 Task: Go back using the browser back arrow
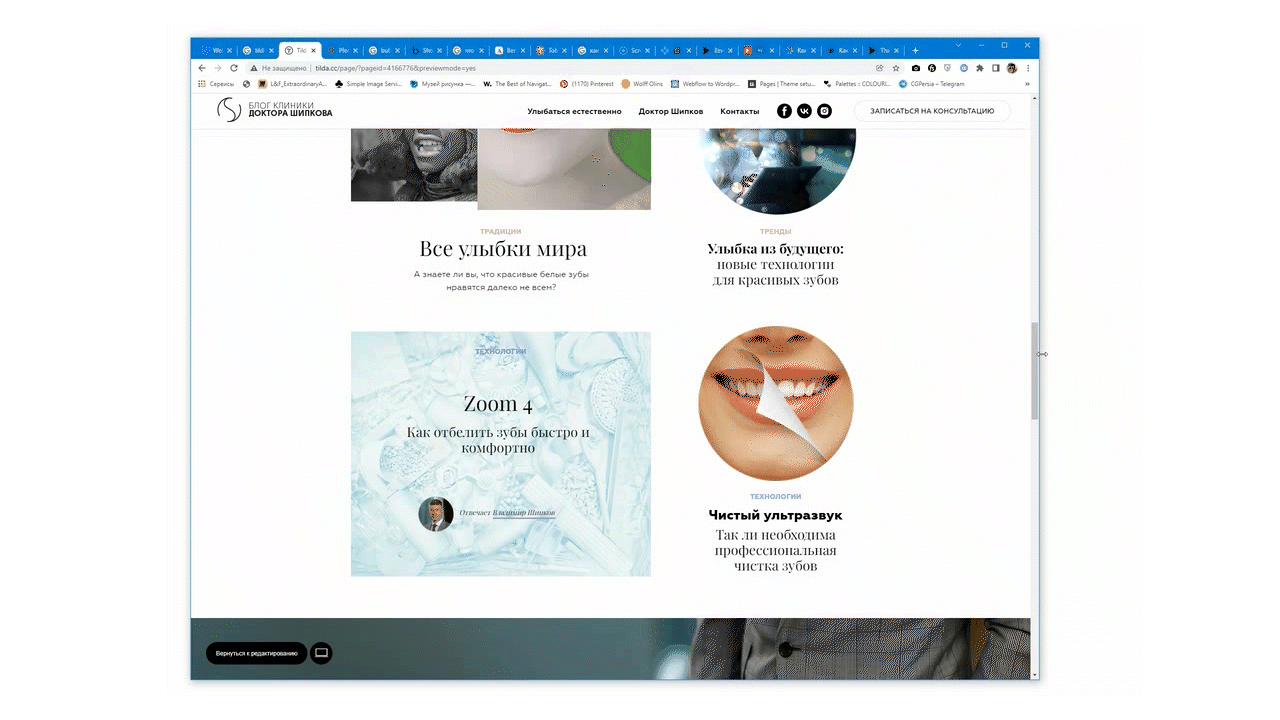click(x=202, y=68)
